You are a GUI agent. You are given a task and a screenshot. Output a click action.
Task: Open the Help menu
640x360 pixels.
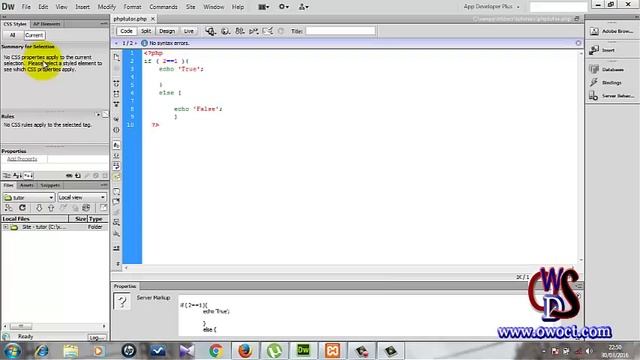pos(238,7)
